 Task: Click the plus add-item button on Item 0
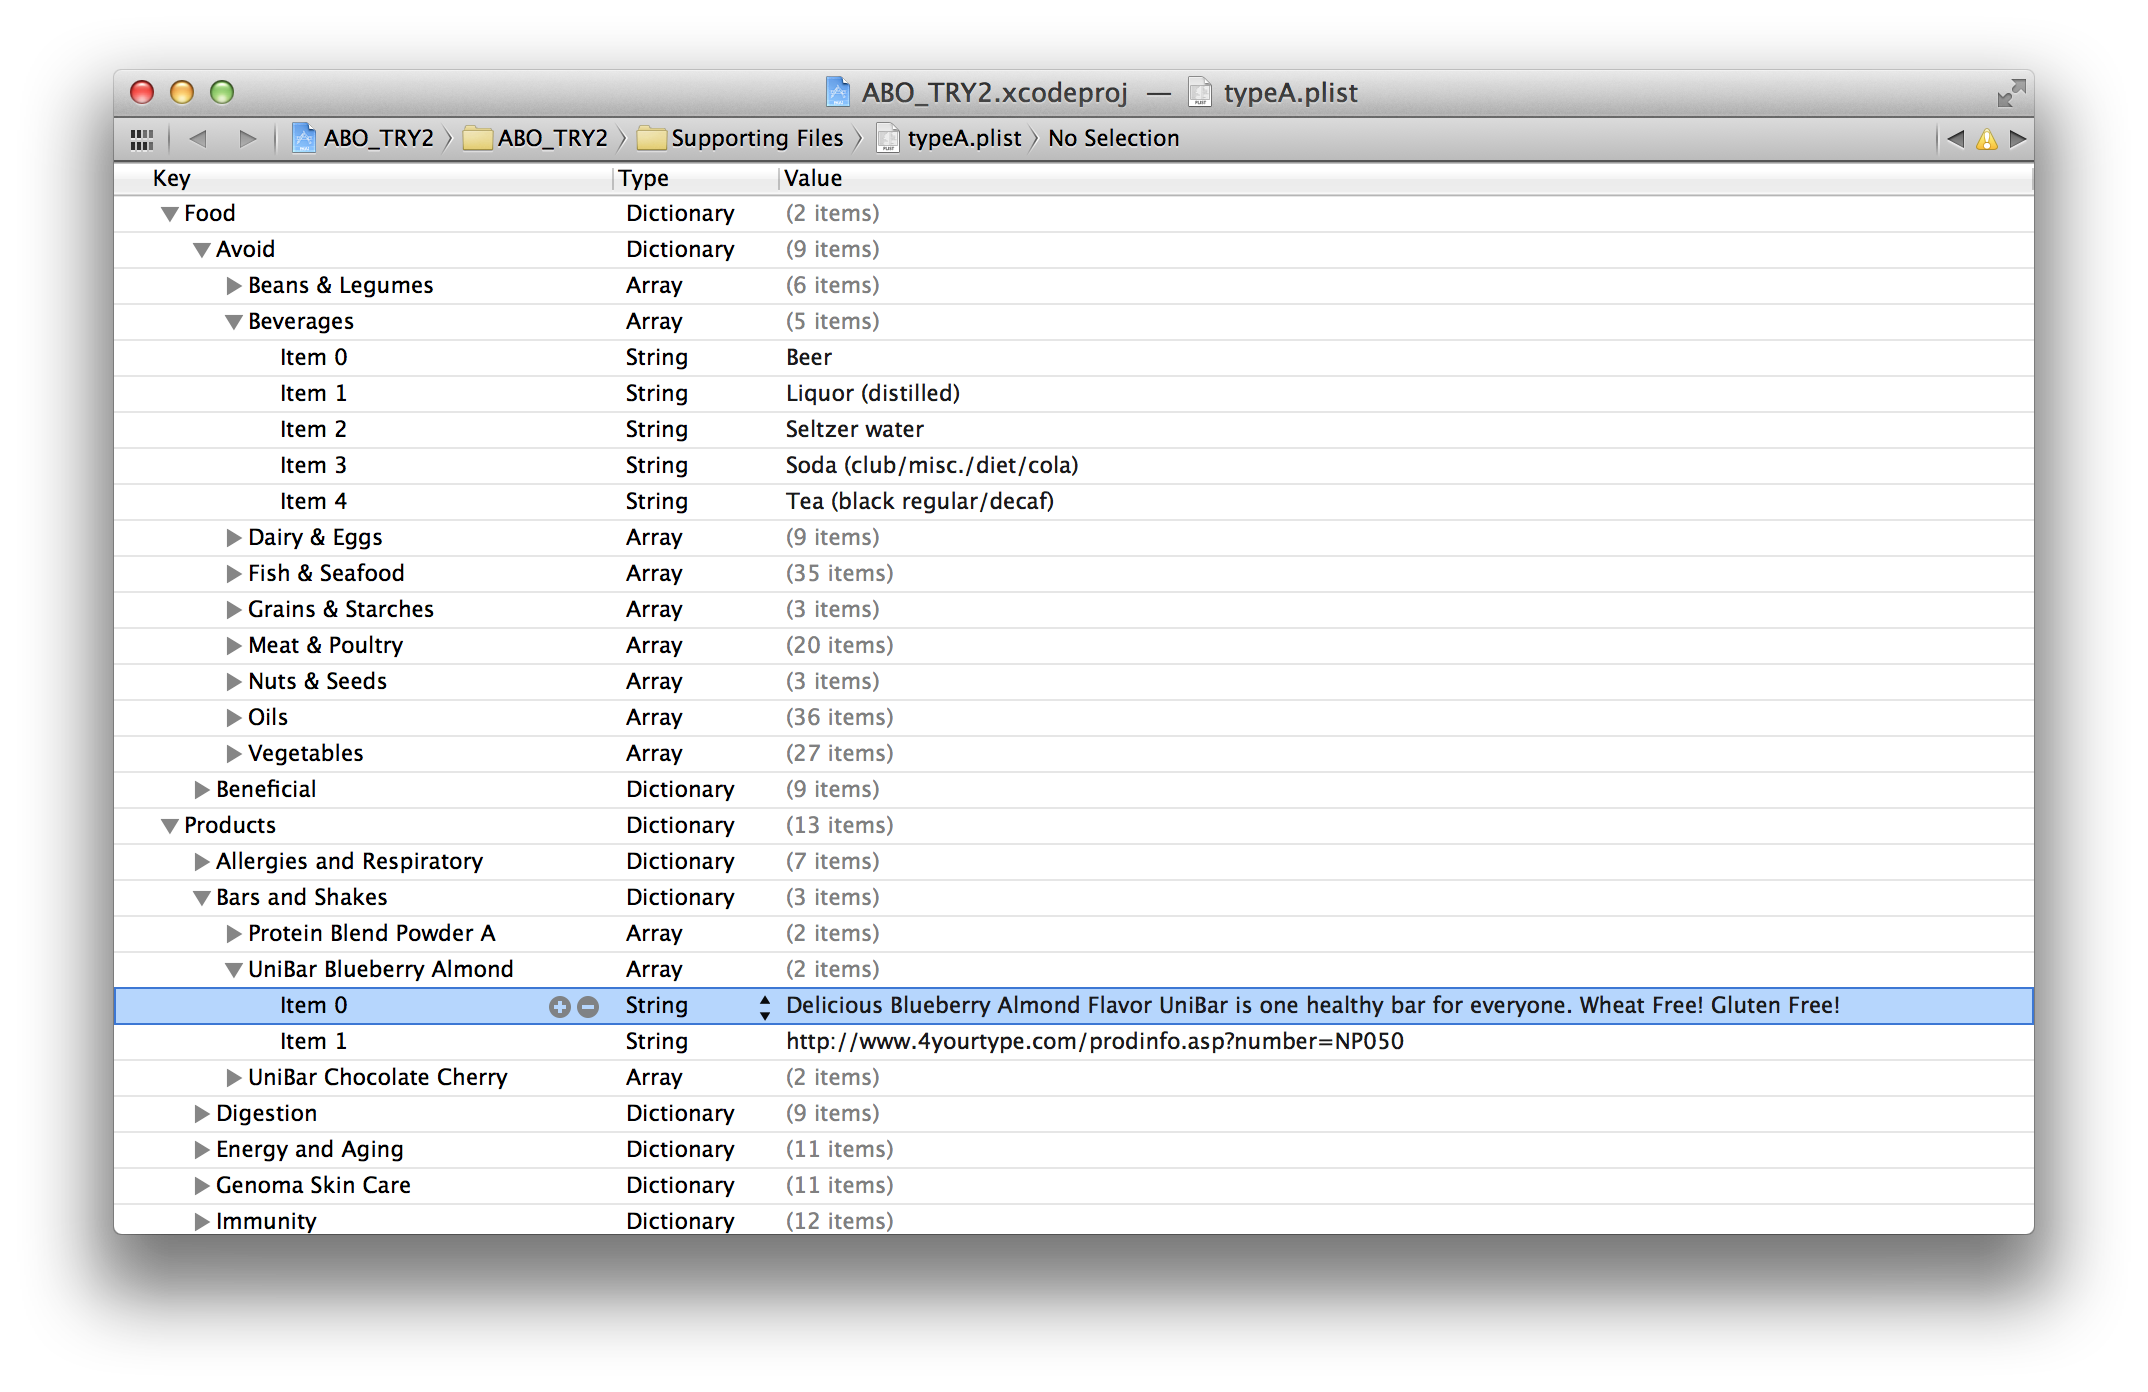[560, 1007]
